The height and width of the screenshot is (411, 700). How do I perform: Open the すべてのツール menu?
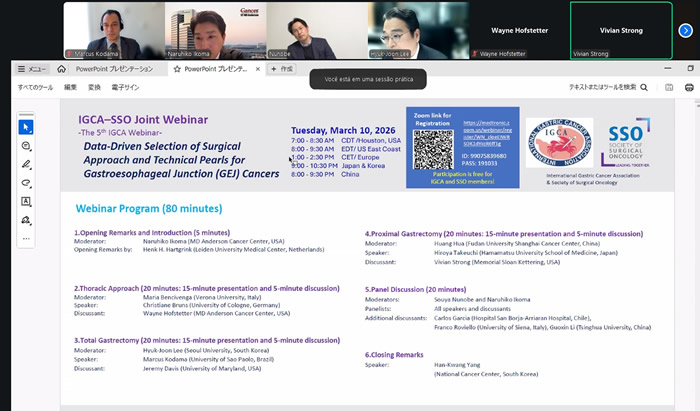click(x=36, y=87)
